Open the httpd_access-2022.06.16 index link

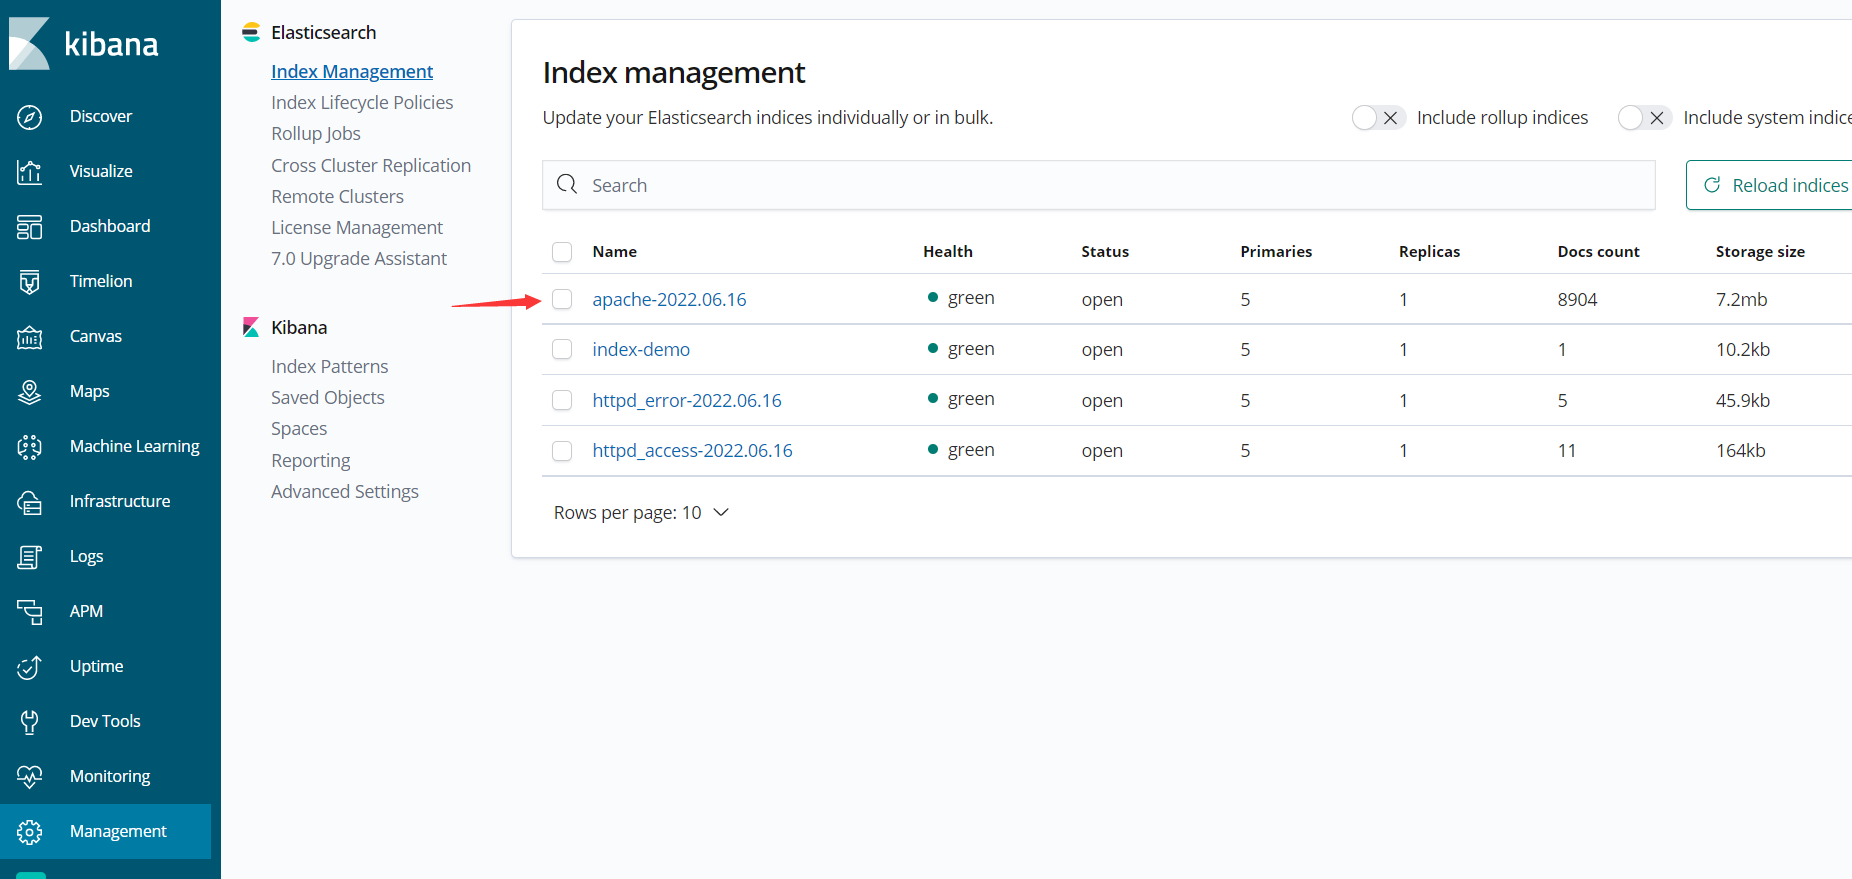(x=692, y=451)
